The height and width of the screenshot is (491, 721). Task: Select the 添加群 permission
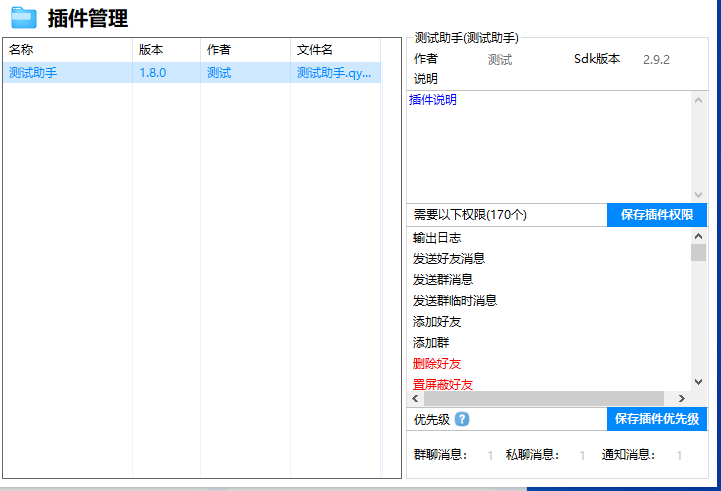coord(431,343)
